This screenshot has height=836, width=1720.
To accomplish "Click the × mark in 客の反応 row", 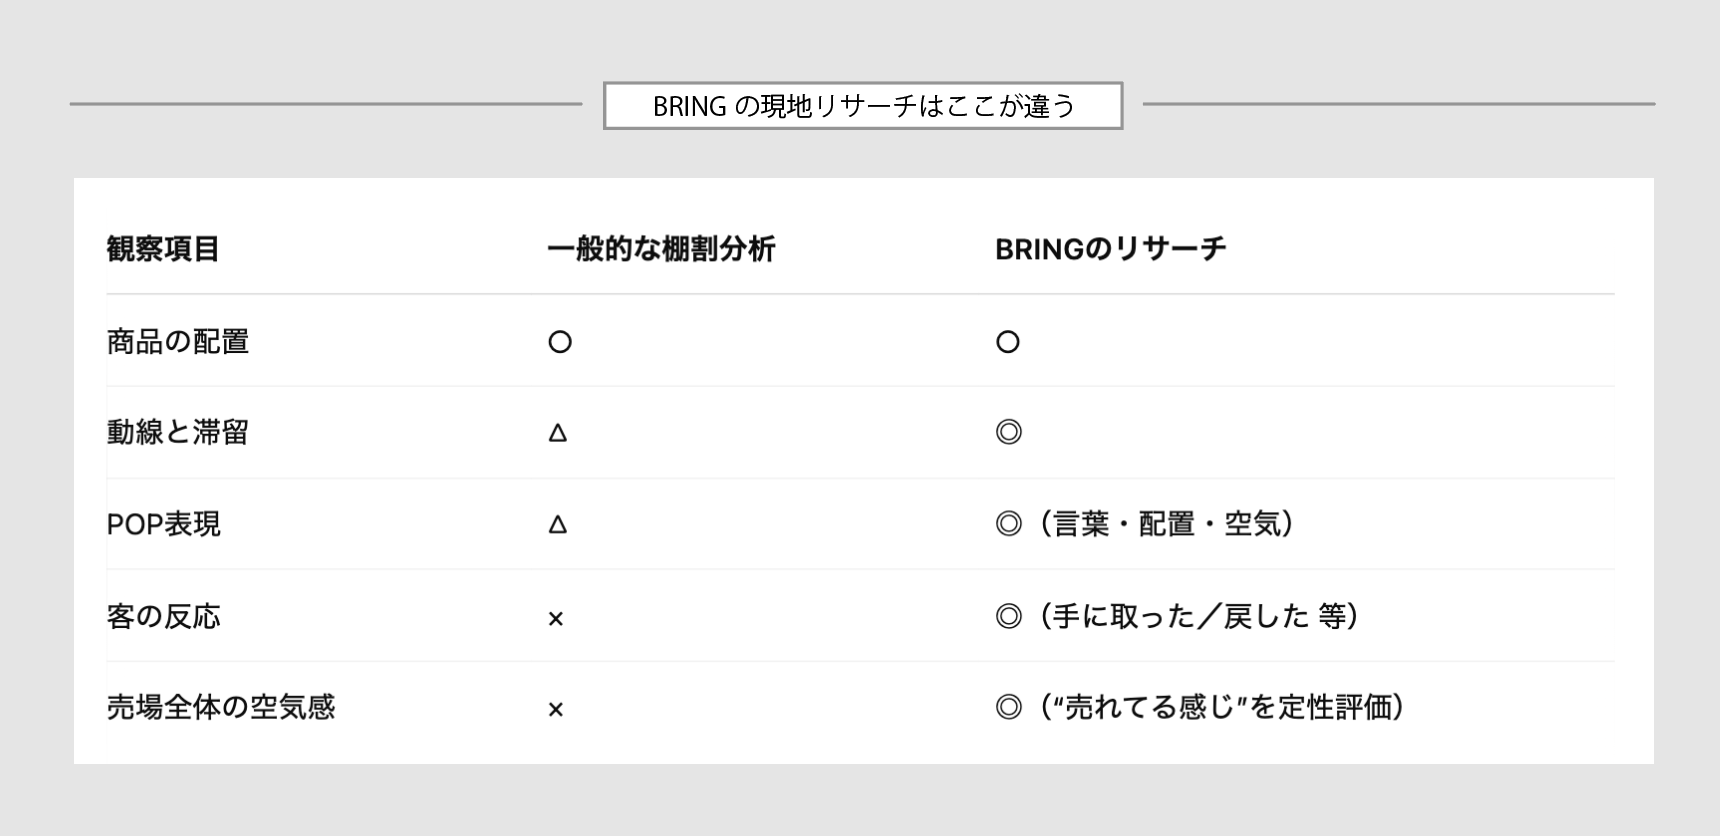I will point(556,619).
